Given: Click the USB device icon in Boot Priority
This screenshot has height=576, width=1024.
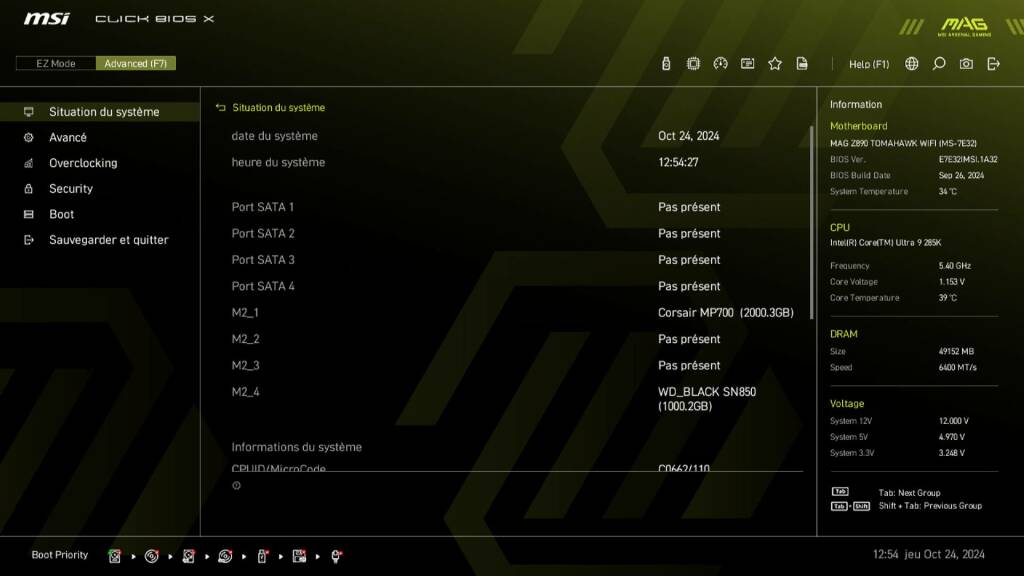Looking at the screenshot, I should [261, 556].
